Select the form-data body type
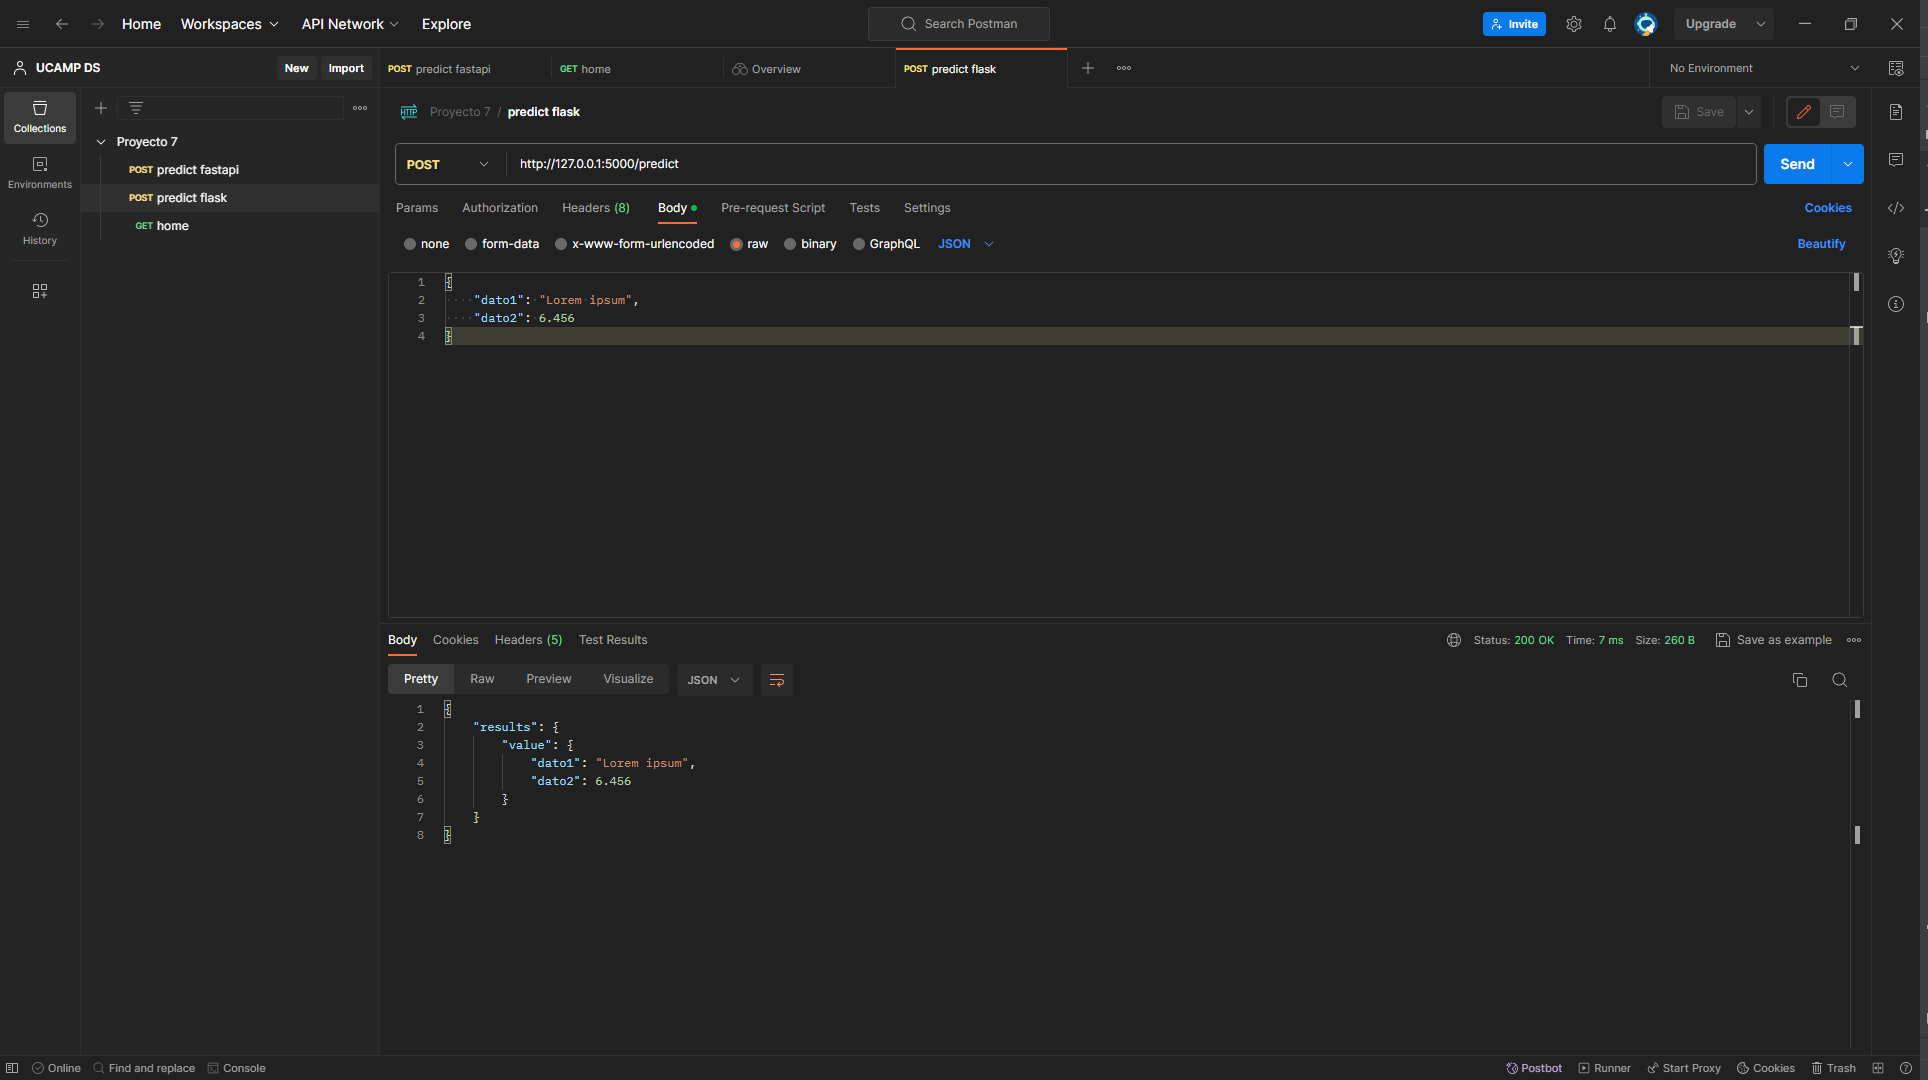Image resolution: width=1928 pixels, height=1080 pixels. [x=471, y=244]
